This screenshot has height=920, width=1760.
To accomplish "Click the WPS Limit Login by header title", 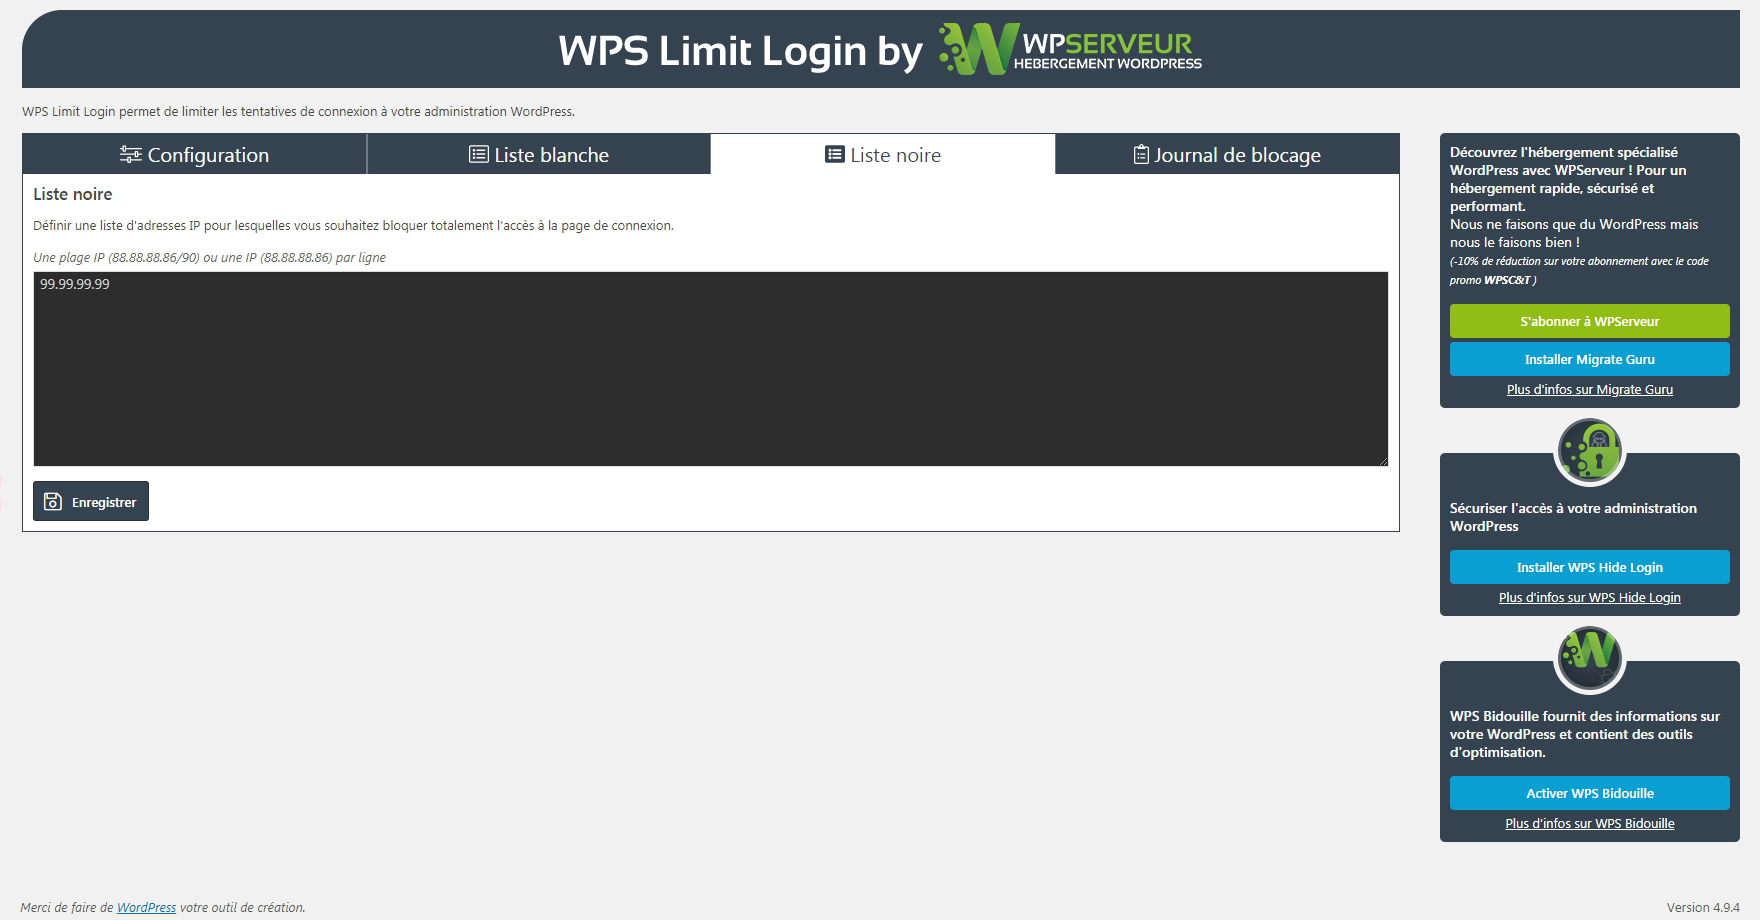I will [740, 51].
